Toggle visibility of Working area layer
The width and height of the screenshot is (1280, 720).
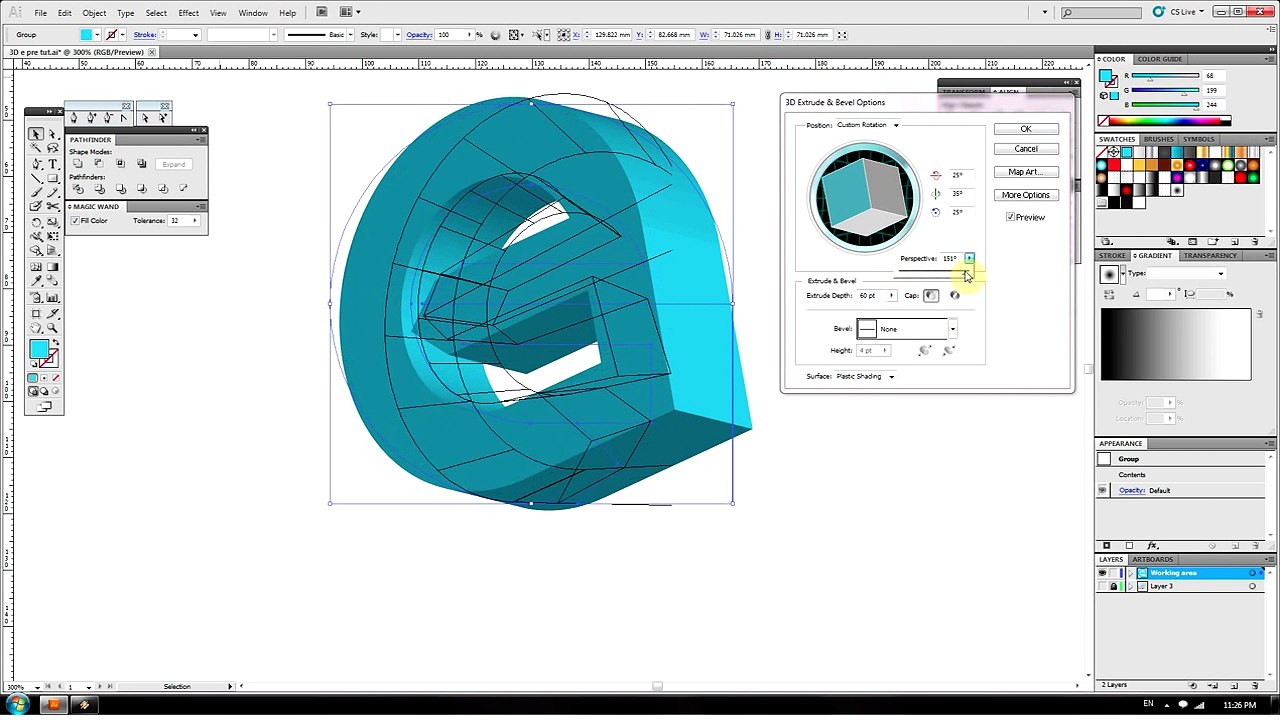(1102, 573)
